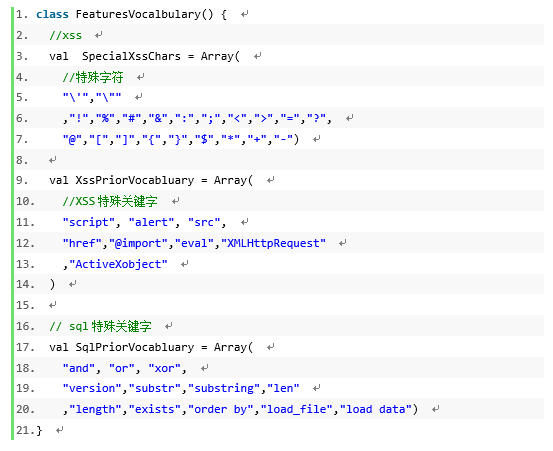Click the class keyword on line 1
The image size is (553, 451).
pyautogui.click(x=52, y=14)
